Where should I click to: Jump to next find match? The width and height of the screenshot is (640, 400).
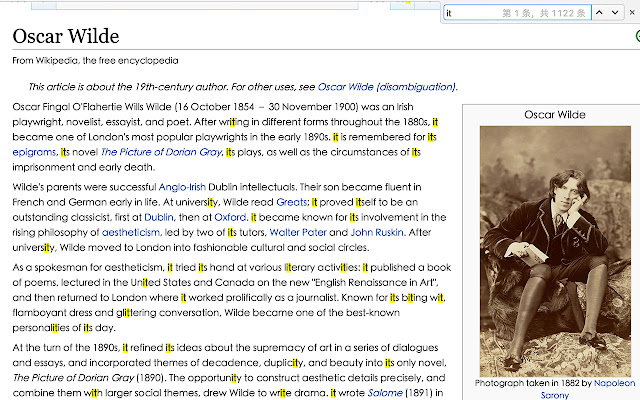[616, 13]
